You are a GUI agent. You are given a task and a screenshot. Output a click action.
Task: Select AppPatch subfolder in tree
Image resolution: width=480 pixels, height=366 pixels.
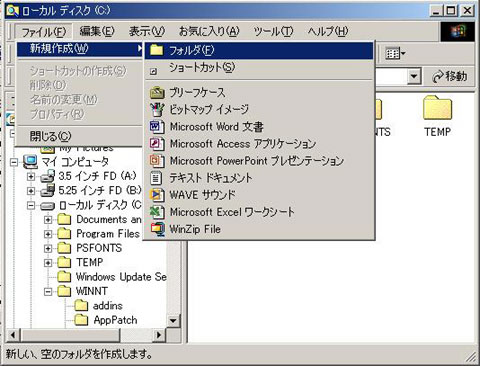click(115, 320)
